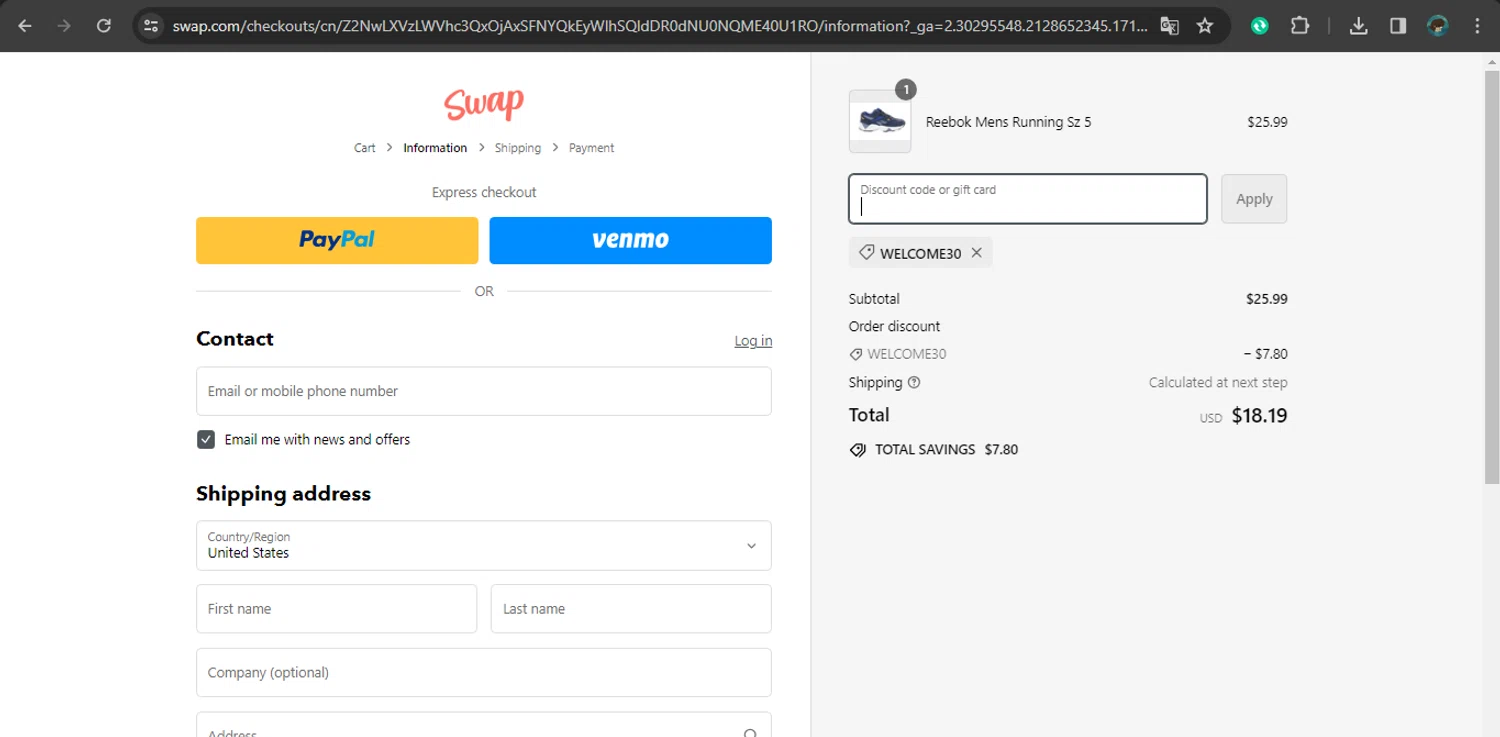This screenshot has height=737, width=1500.
Task: Click the "Subtotal" label
Action: point(874,299)
